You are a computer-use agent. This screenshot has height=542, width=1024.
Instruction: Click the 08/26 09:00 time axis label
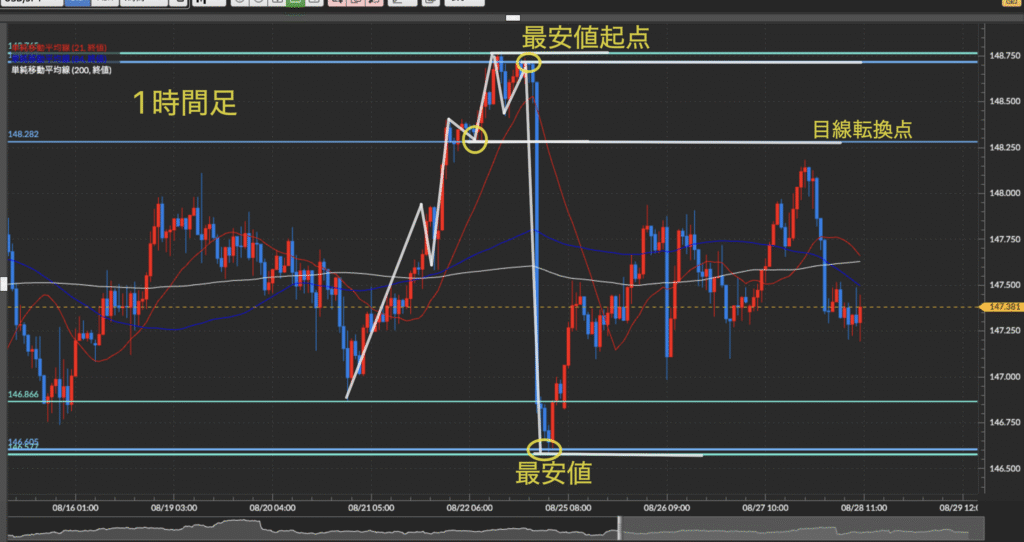click(x=667, y=507)
